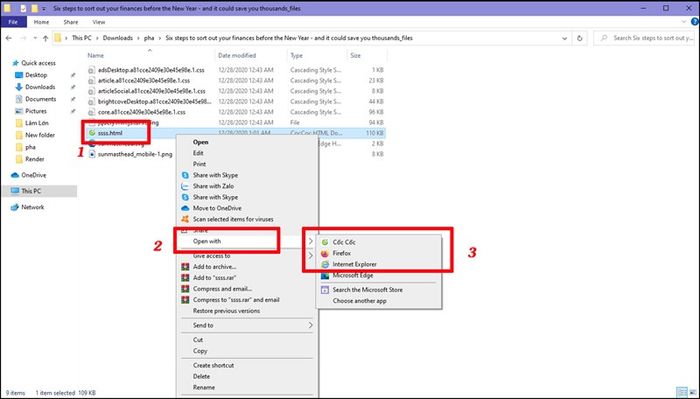The image size is (700, 399).
Task: Click the Firefox icon in Open with submenu
Action: click(x=325, y=253)
